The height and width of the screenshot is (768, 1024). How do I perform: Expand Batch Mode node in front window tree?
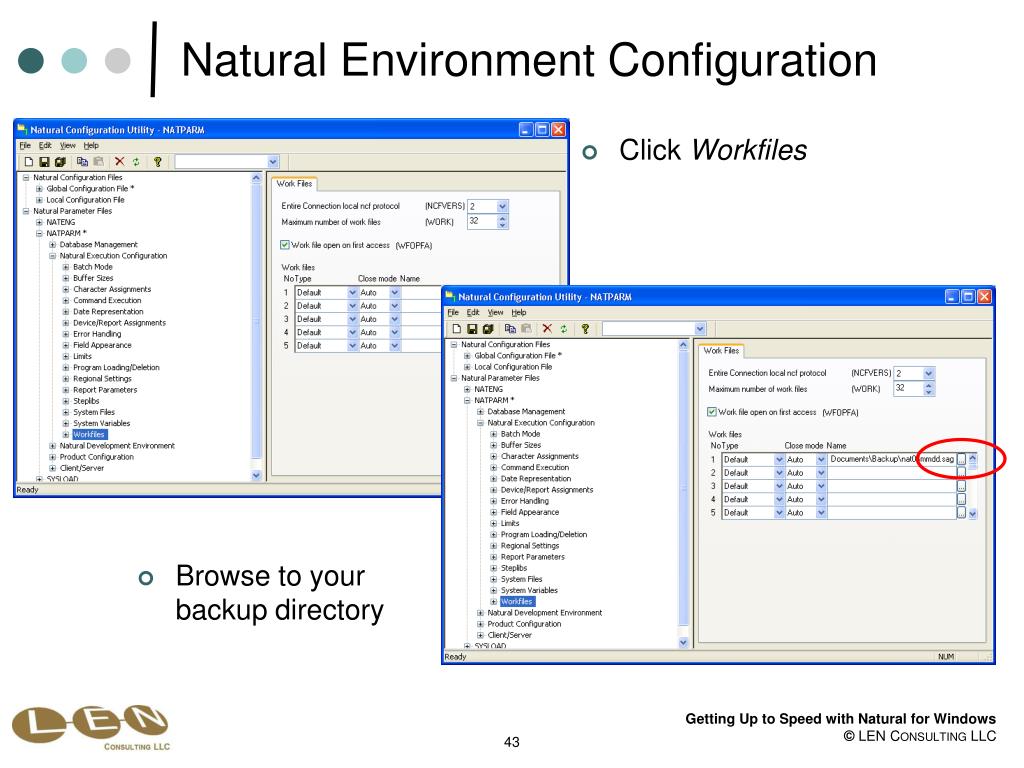point(493,434)
